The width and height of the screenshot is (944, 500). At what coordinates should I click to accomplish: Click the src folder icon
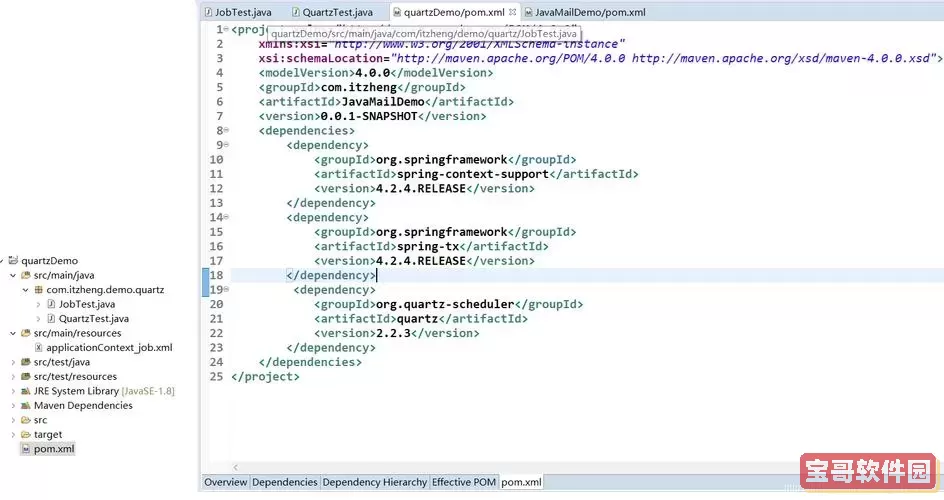point(26,419)
